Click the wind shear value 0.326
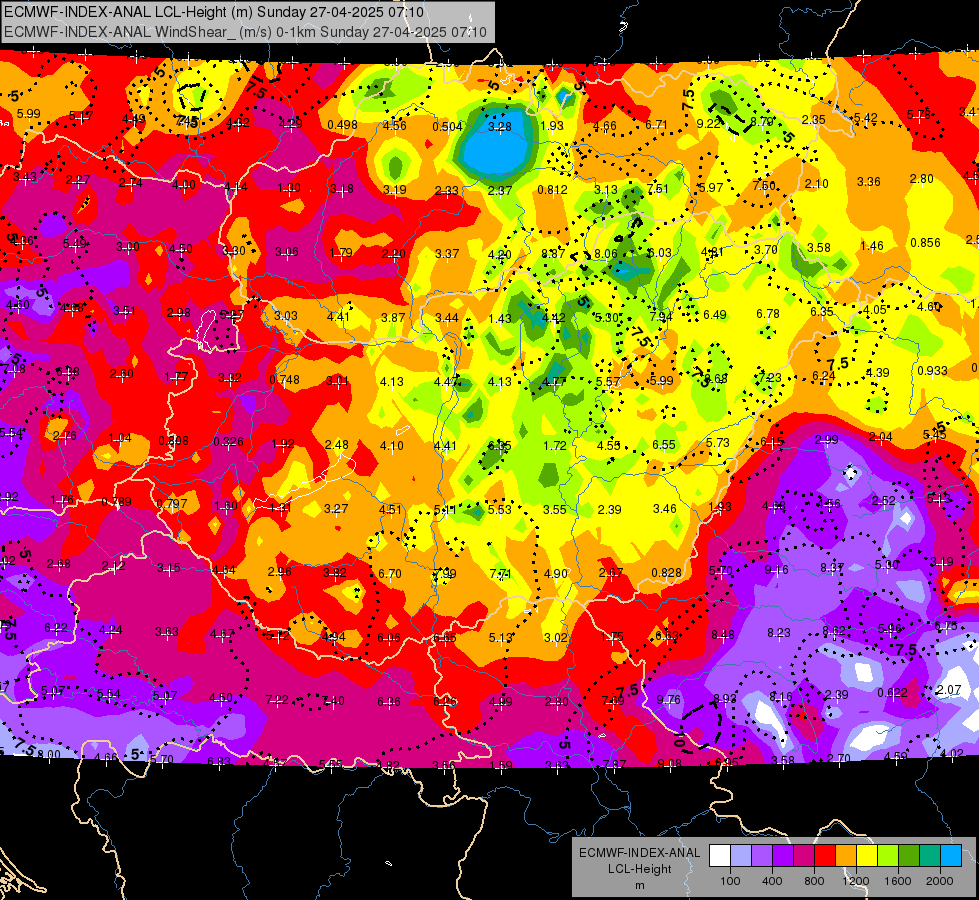 228,442
